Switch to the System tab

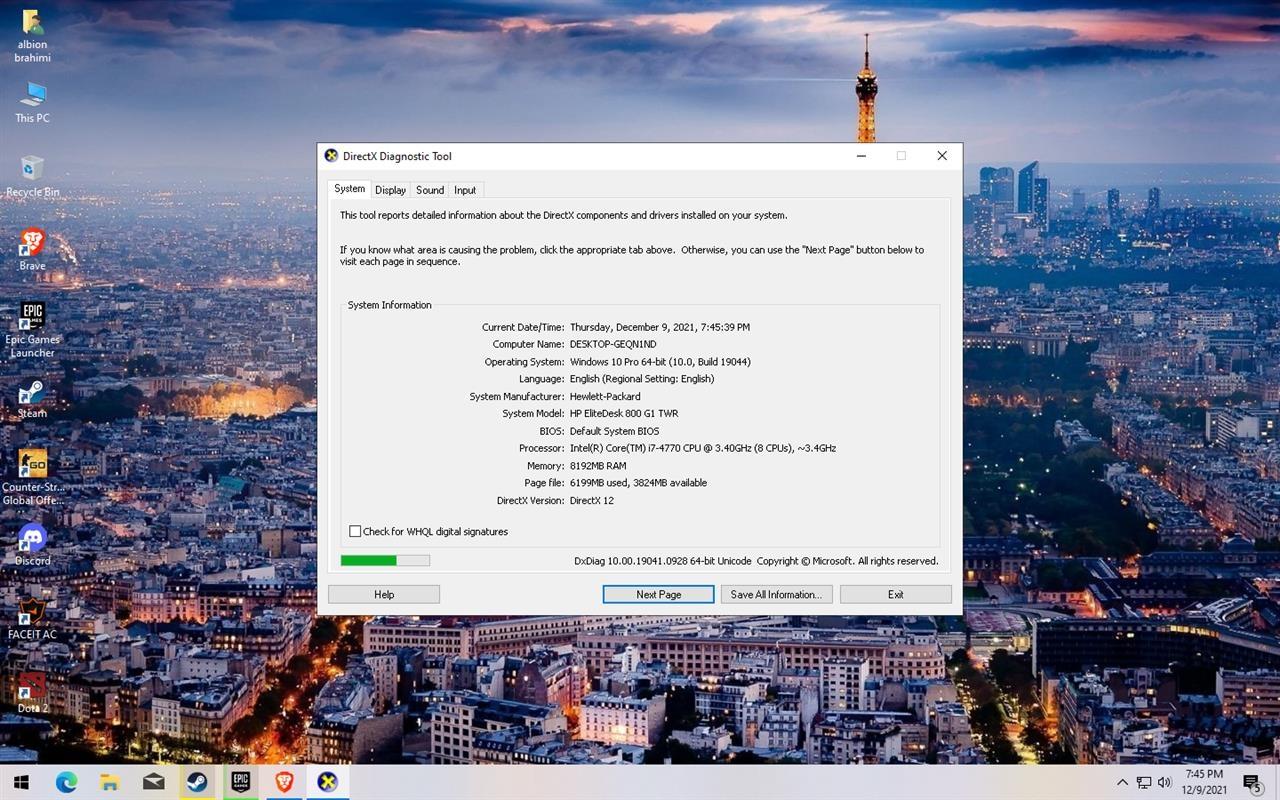click(349, 189)
